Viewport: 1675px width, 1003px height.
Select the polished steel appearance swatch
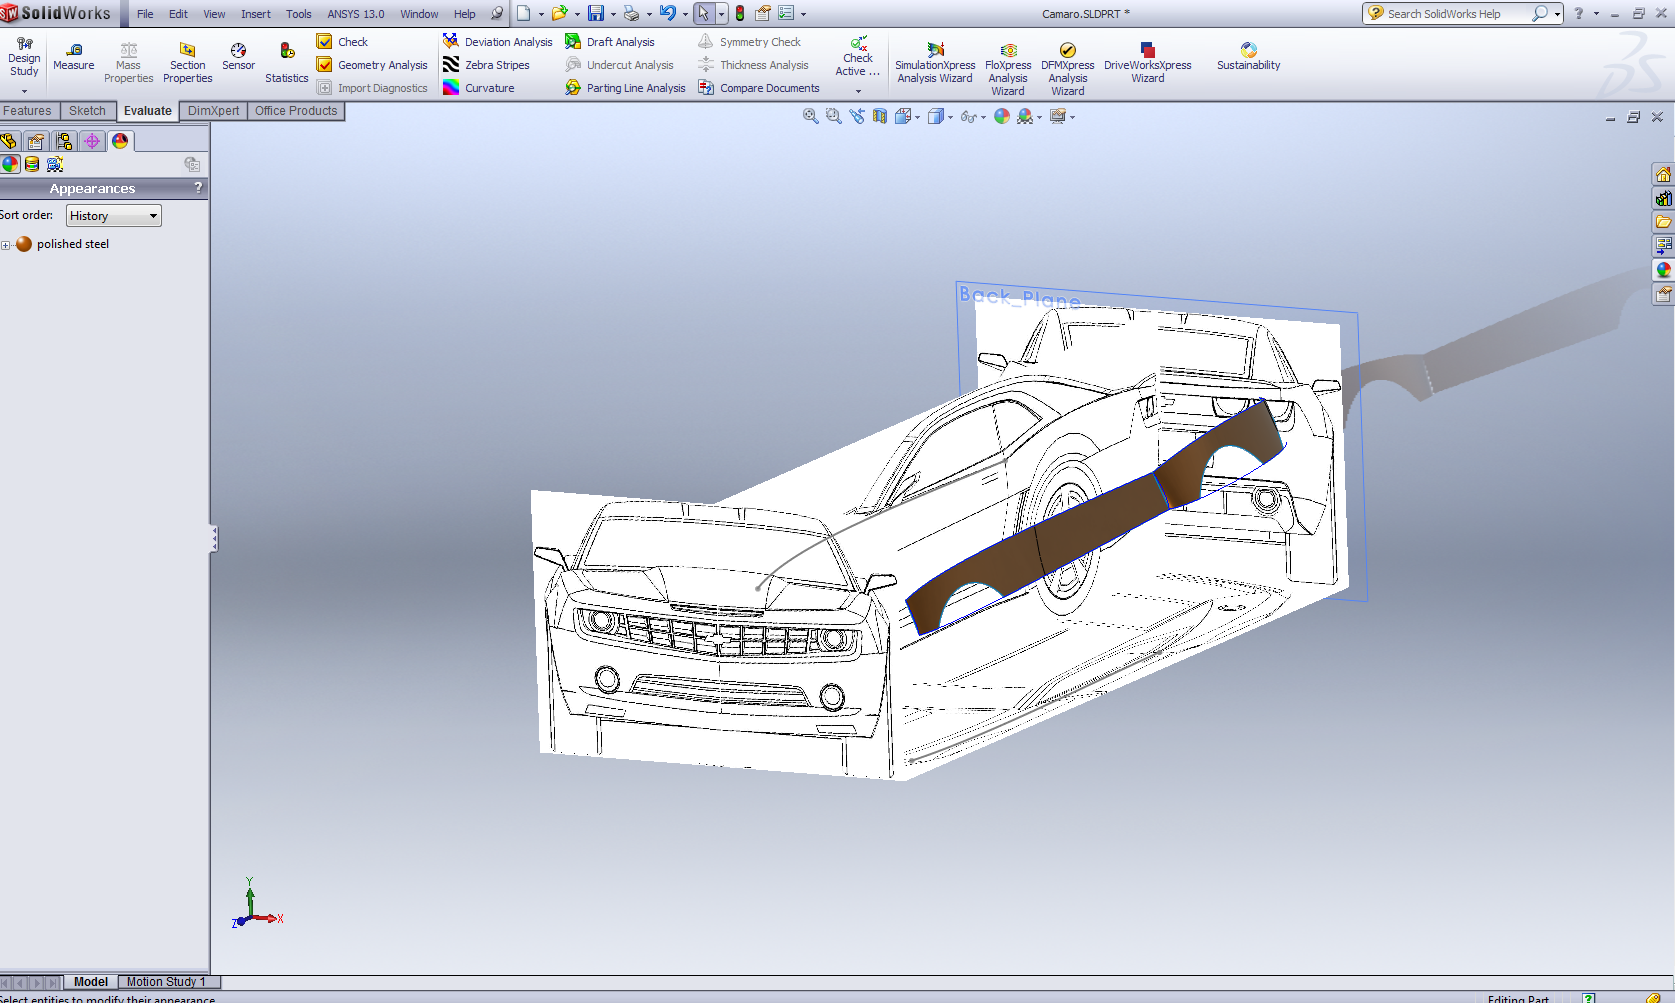(24, 244)
